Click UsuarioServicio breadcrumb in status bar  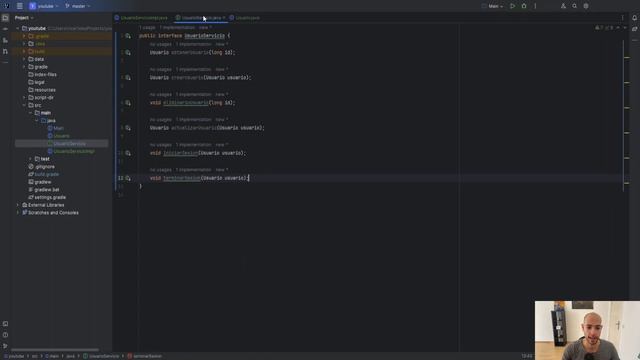click(101, 356)
